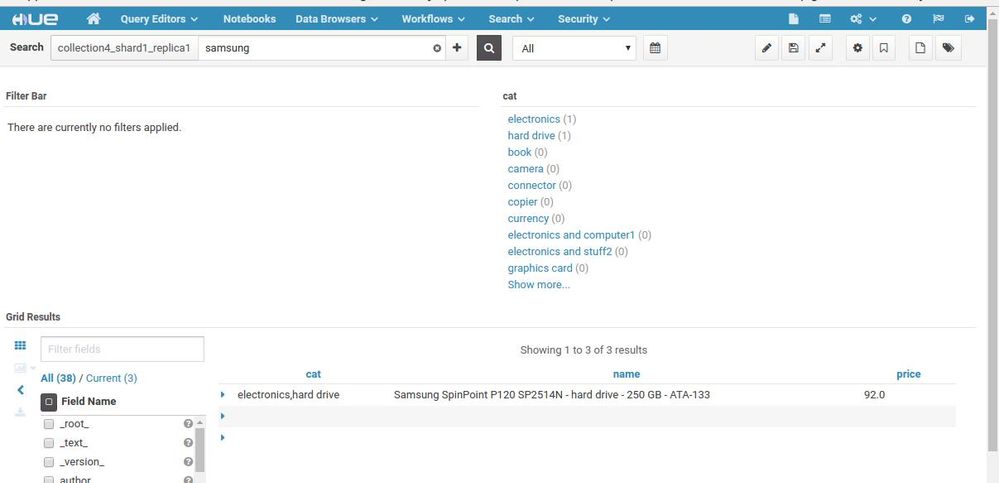Open the Notebooks menu item

point(249,19)
